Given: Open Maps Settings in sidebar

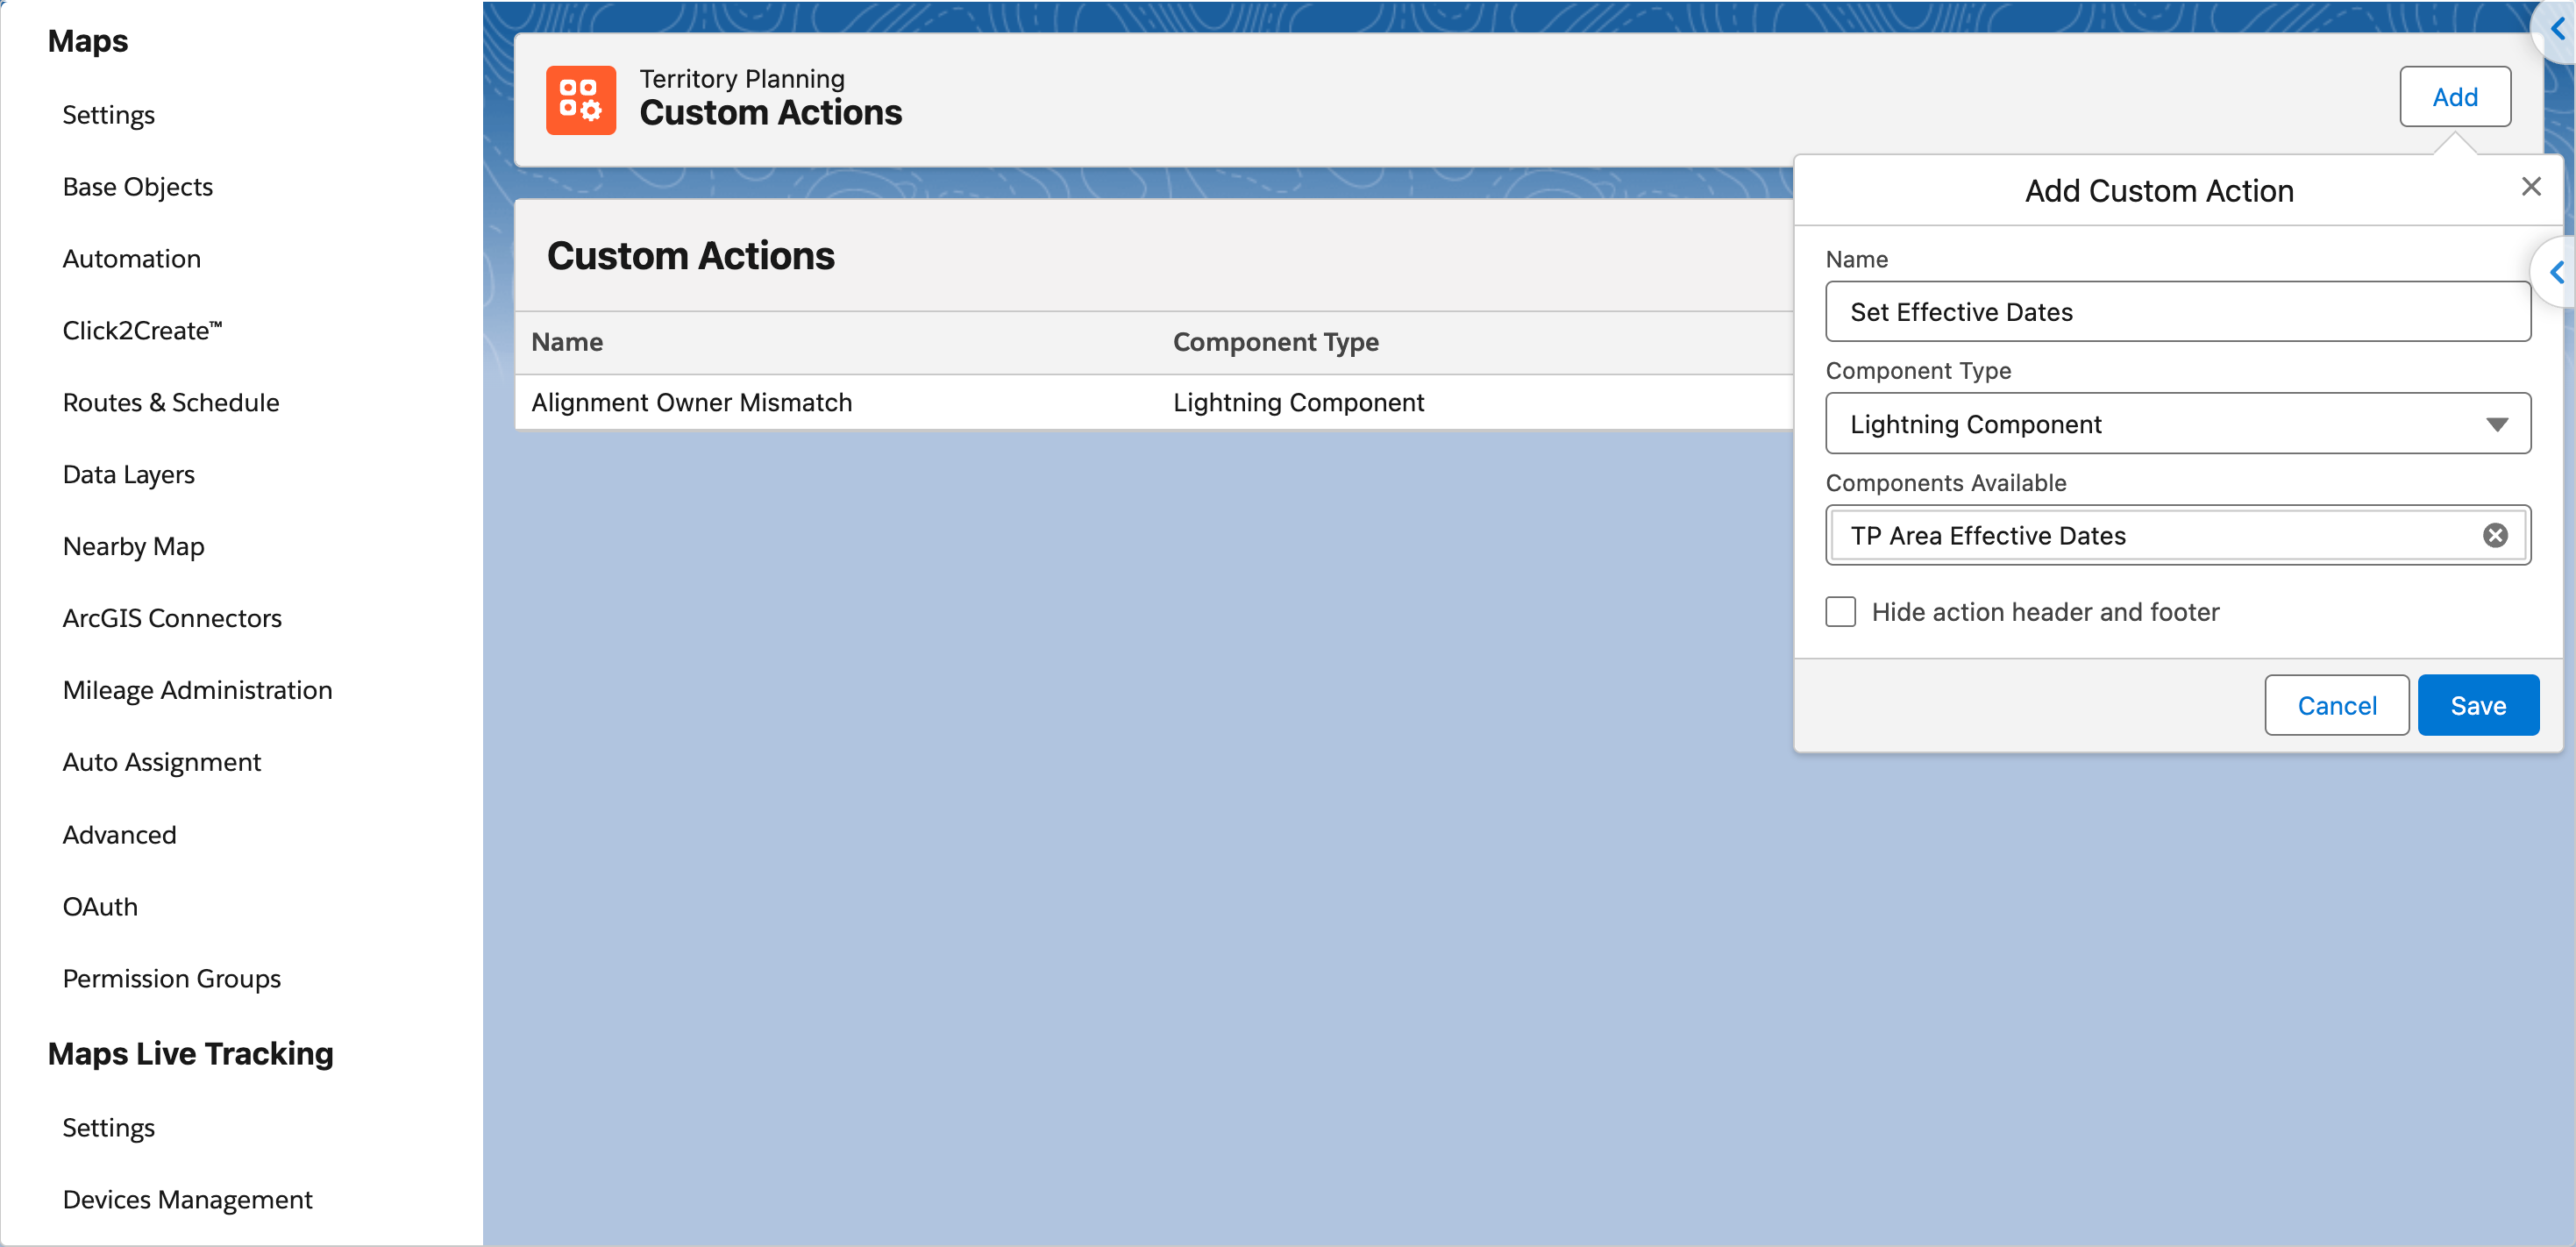Looking at the screenshot, I should tap(109, 115).
